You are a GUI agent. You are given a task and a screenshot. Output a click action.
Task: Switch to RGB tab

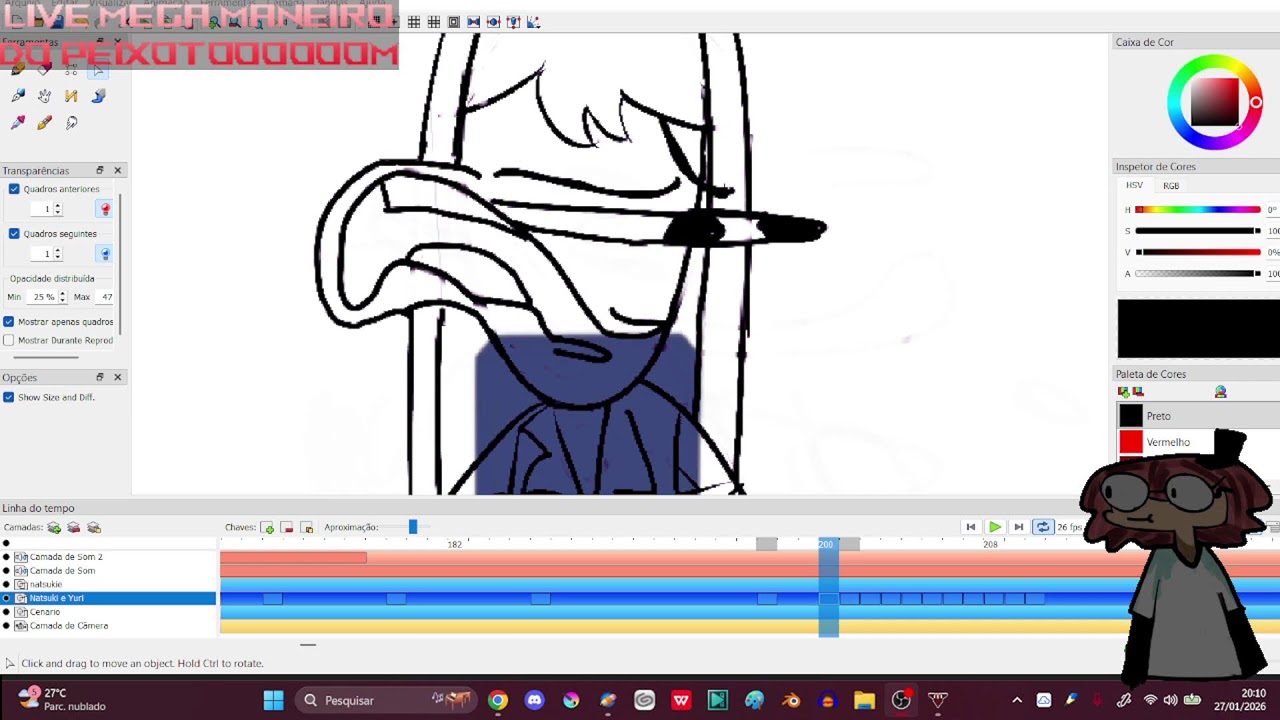click(1171, 186)
